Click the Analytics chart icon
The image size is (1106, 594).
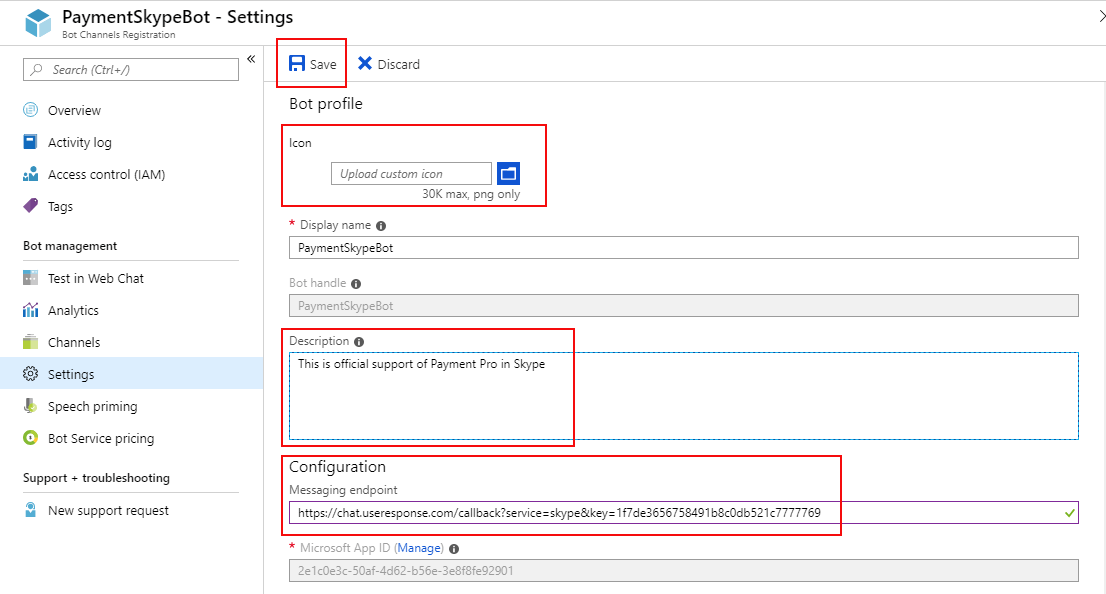30,310
